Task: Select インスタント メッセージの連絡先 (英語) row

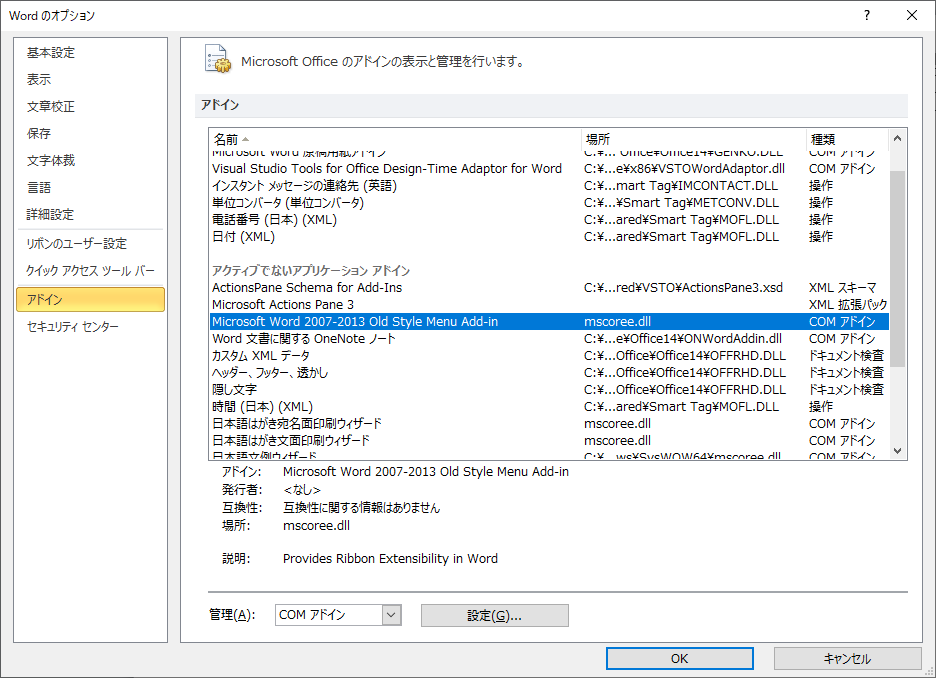Action: pyautogui.click(x=549, y=186)
